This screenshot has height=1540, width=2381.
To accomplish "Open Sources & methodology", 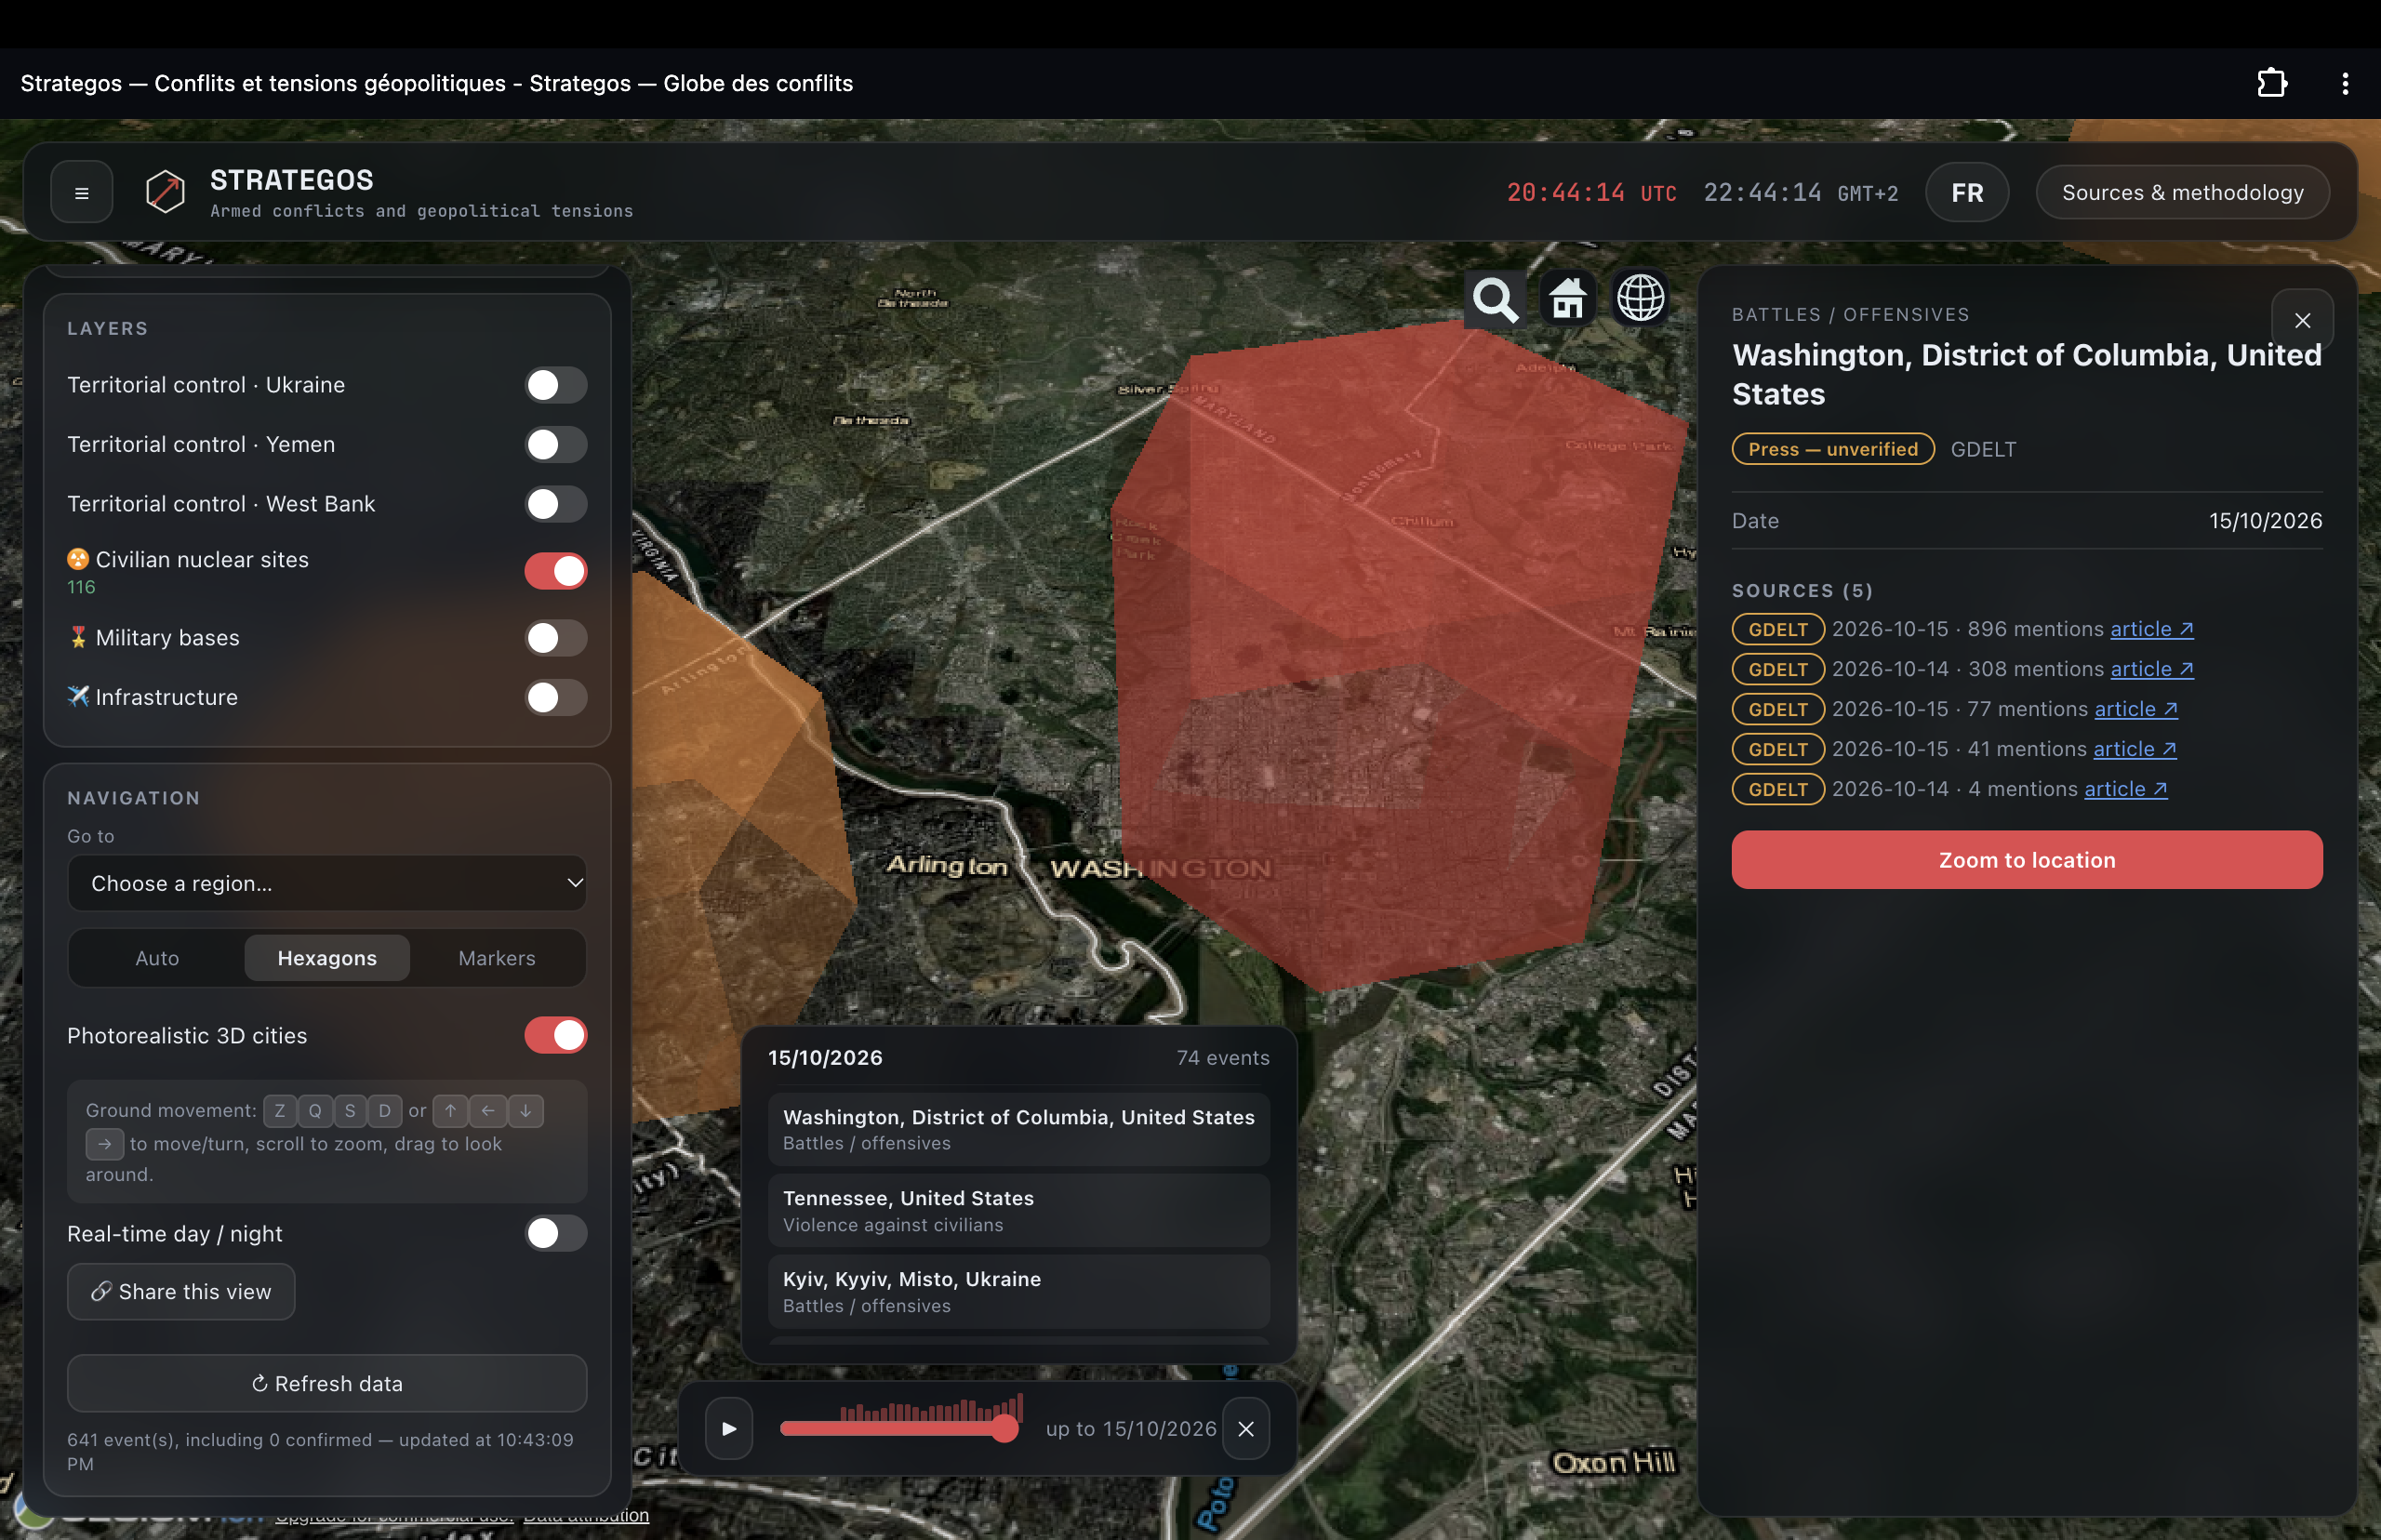I will [2183, 192].
